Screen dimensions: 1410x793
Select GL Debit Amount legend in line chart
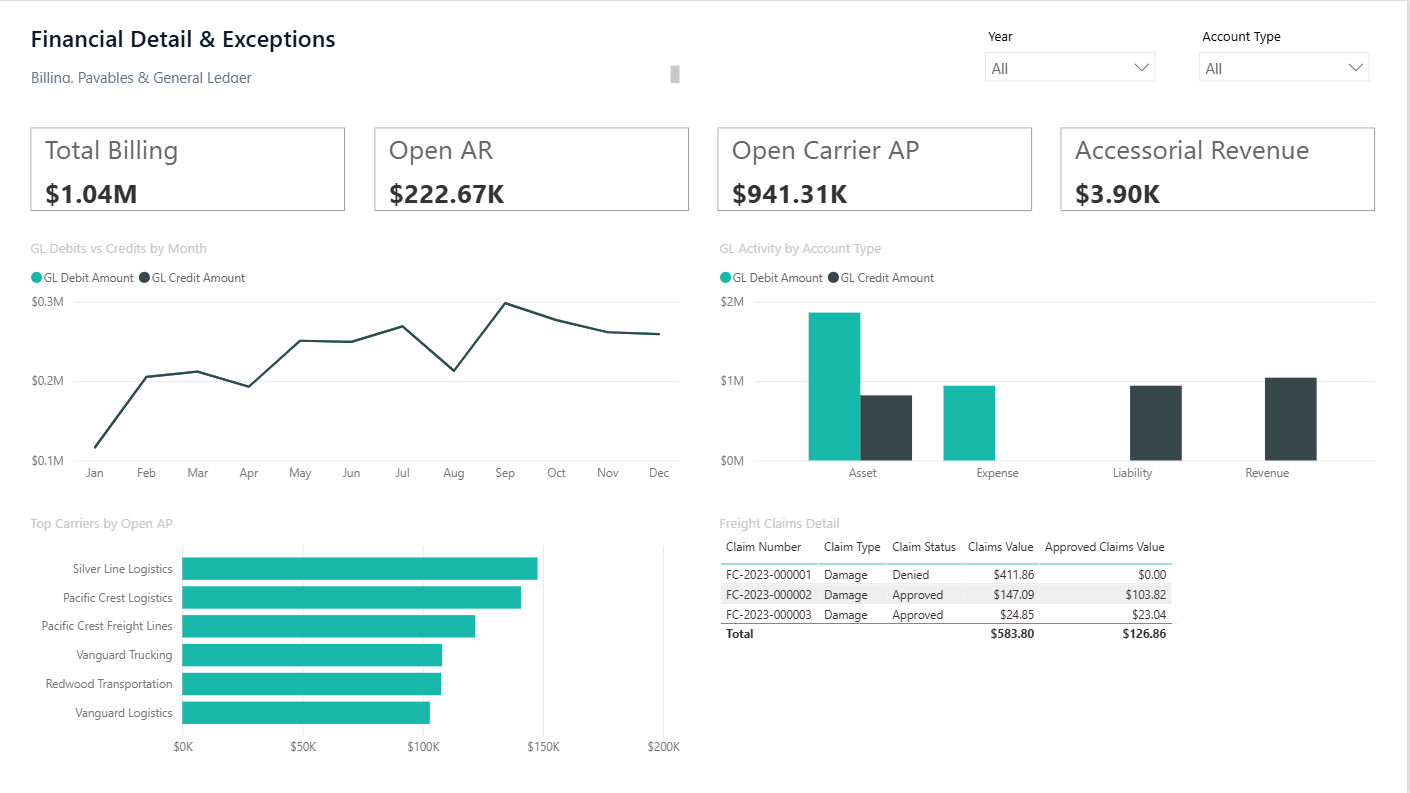click(x=83, y=278)
